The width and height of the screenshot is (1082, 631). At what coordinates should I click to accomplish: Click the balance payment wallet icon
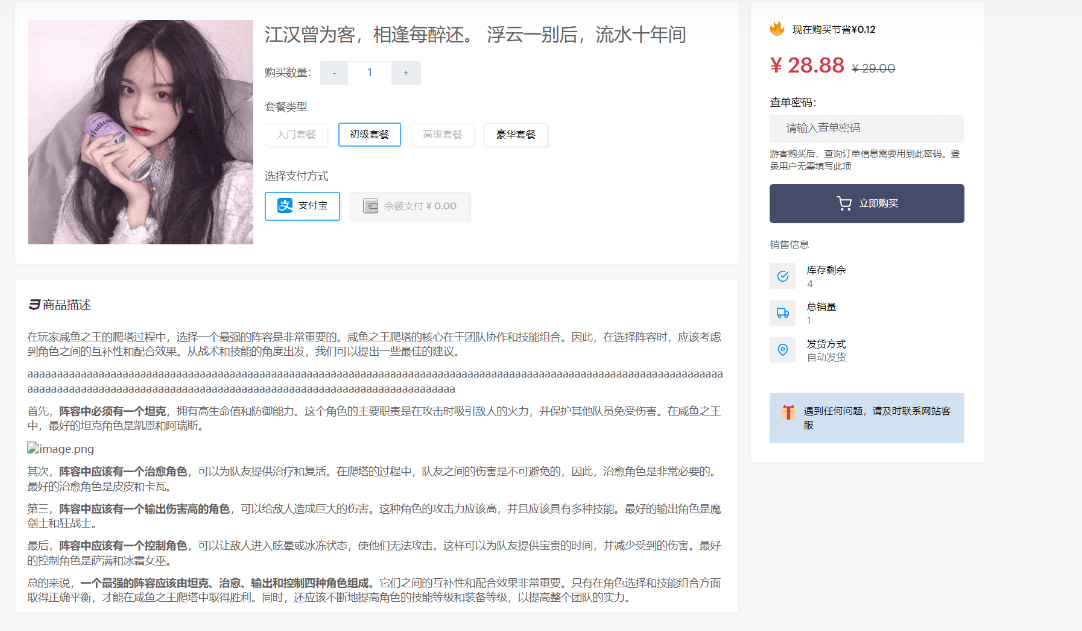(x=371, y=206)
